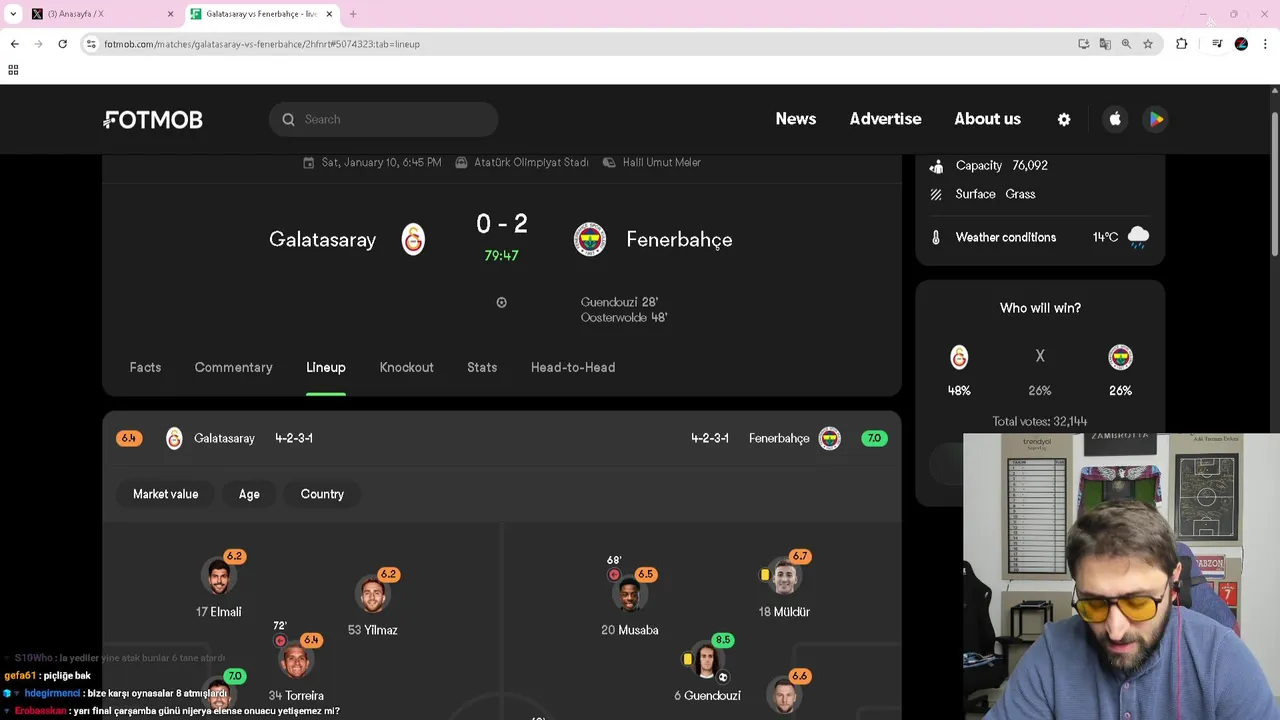
Task: Click the 0 - 2 score
Action: coord(502,224)
